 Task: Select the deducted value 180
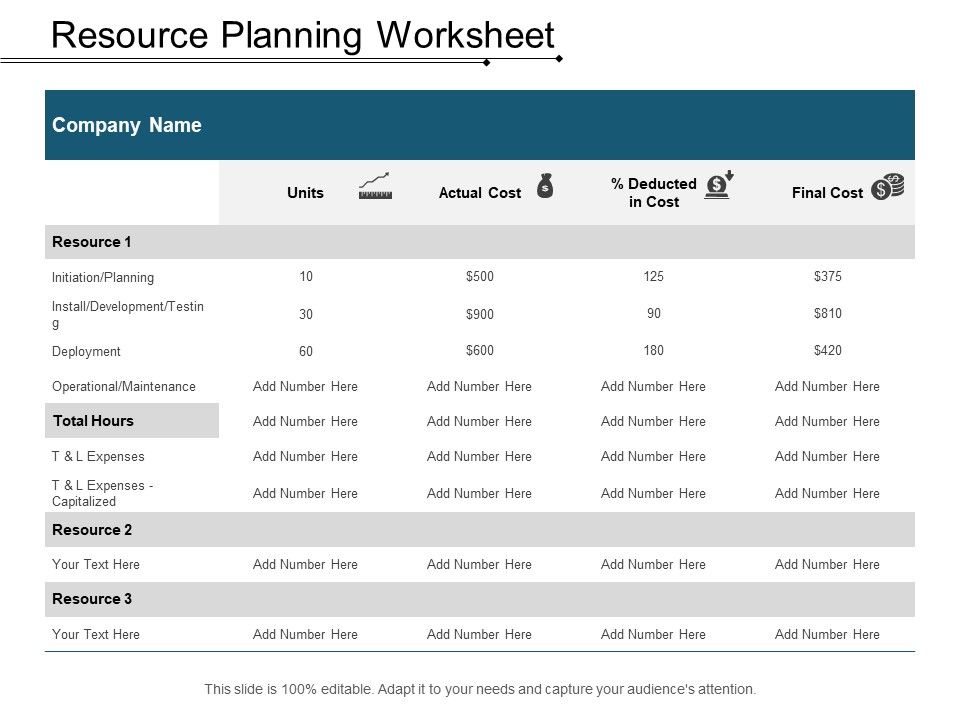[653, 351]
